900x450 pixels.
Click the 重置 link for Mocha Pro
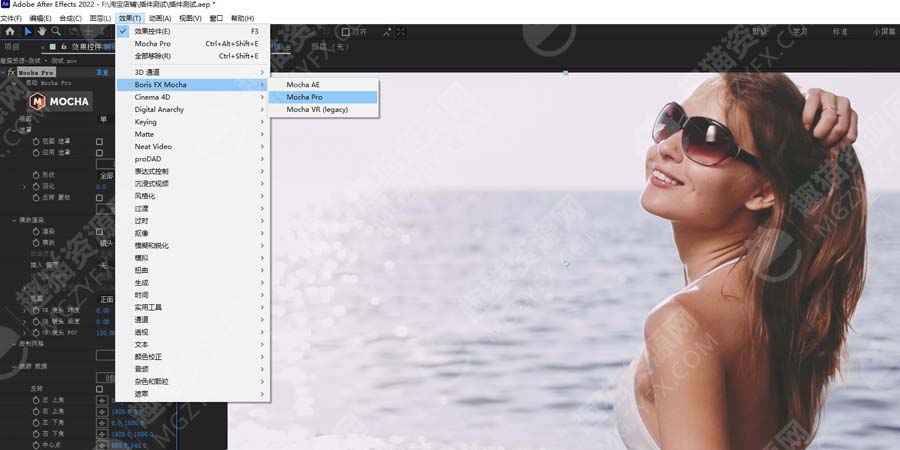point(102,73)
